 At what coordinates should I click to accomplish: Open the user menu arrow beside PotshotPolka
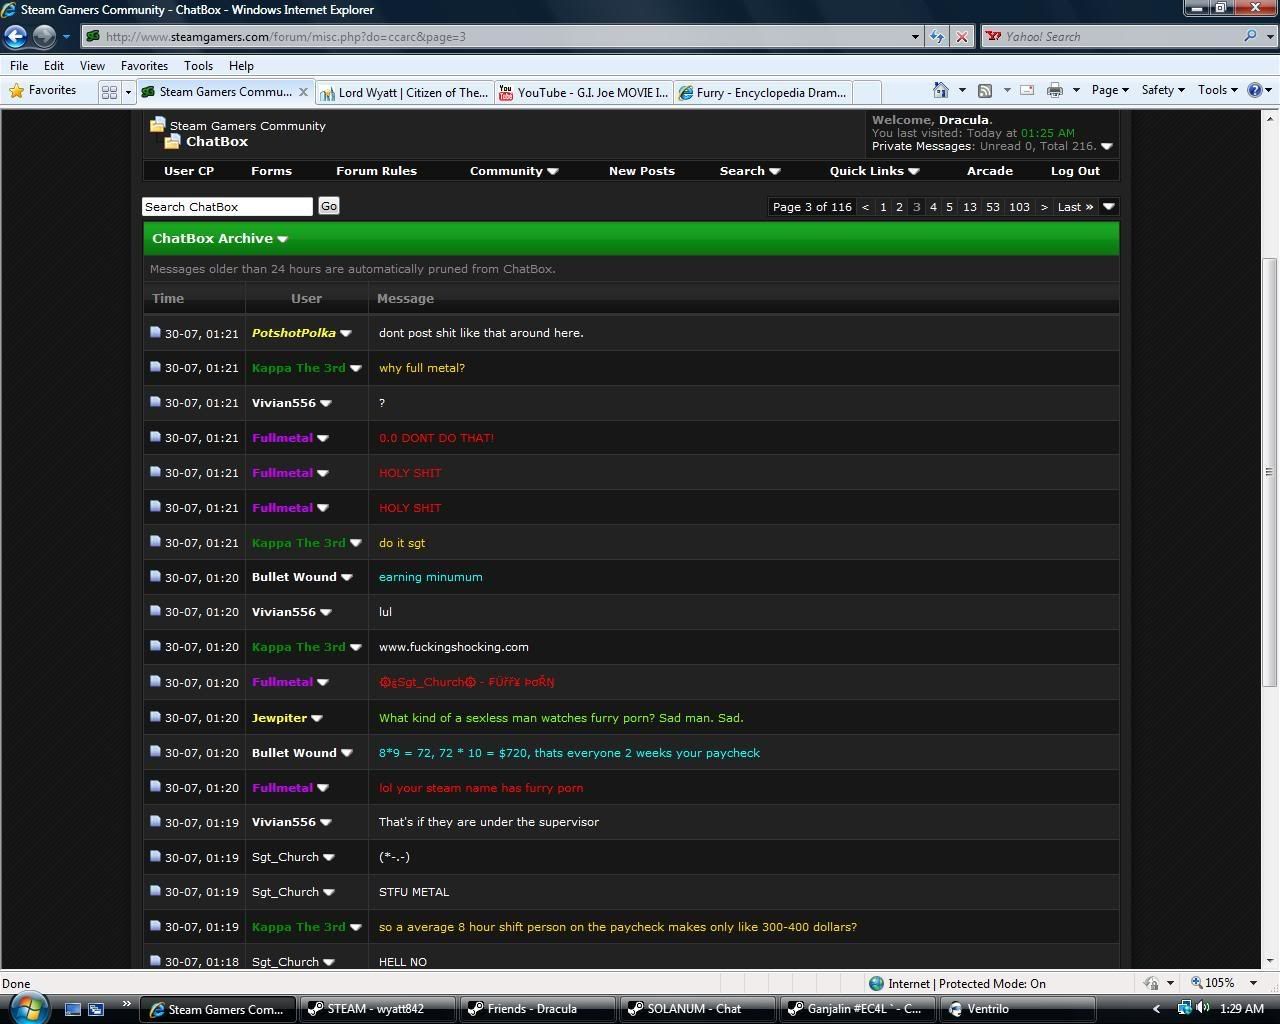346,333
